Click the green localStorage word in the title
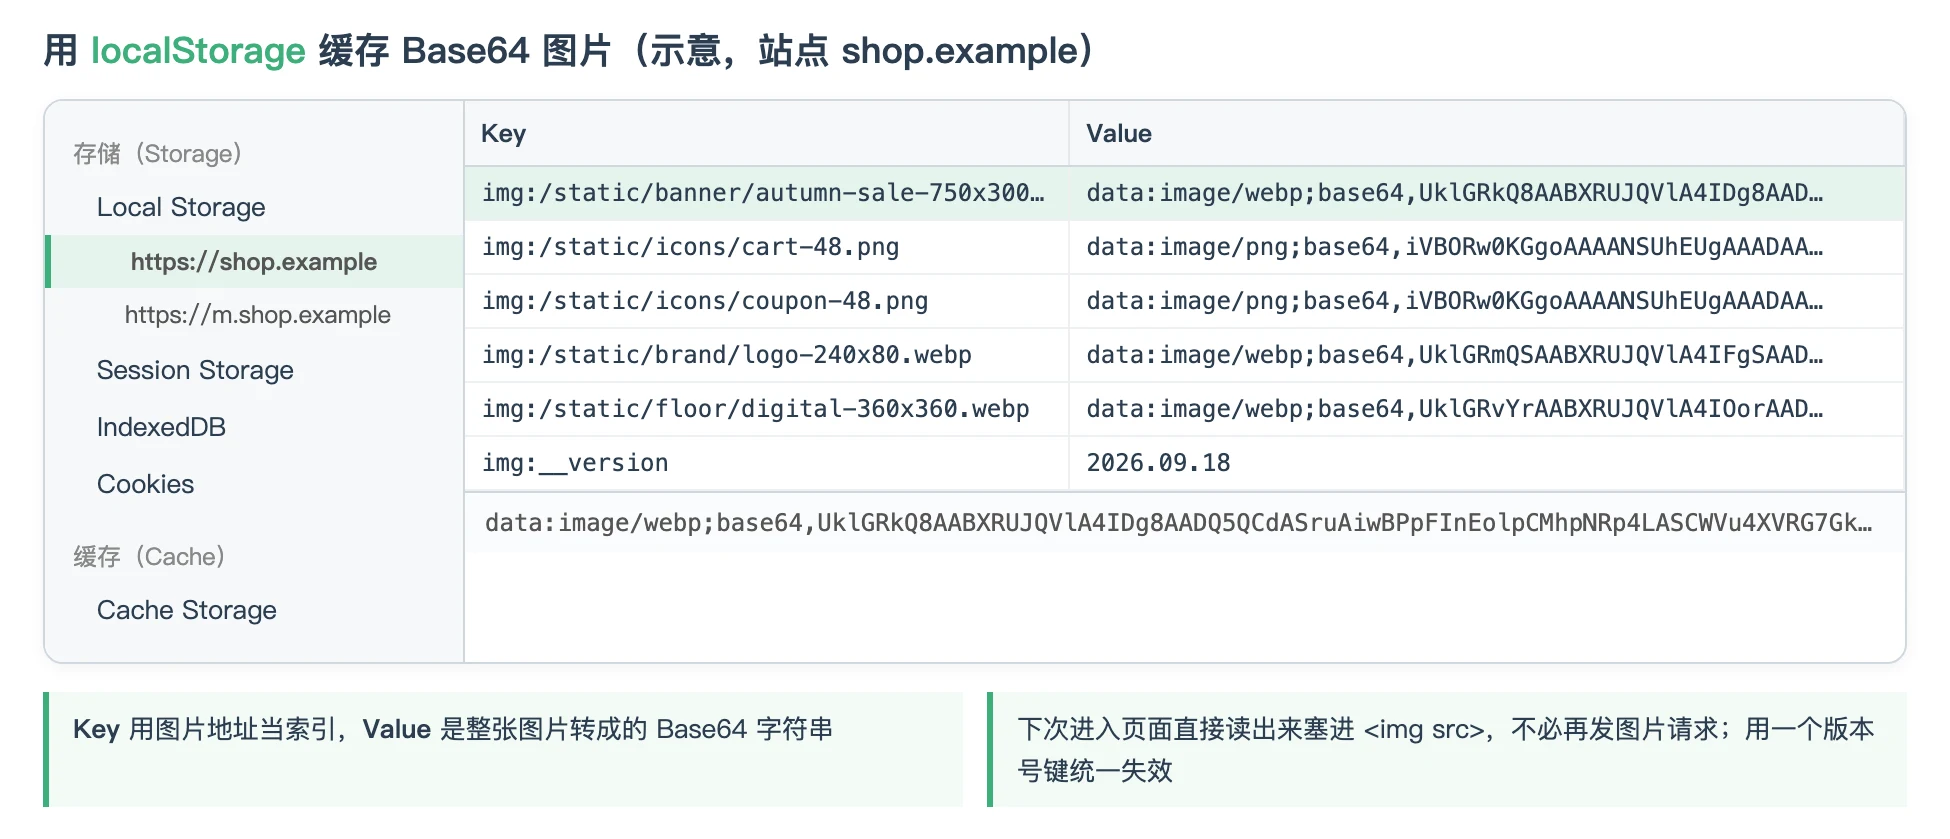 (198, 51)
